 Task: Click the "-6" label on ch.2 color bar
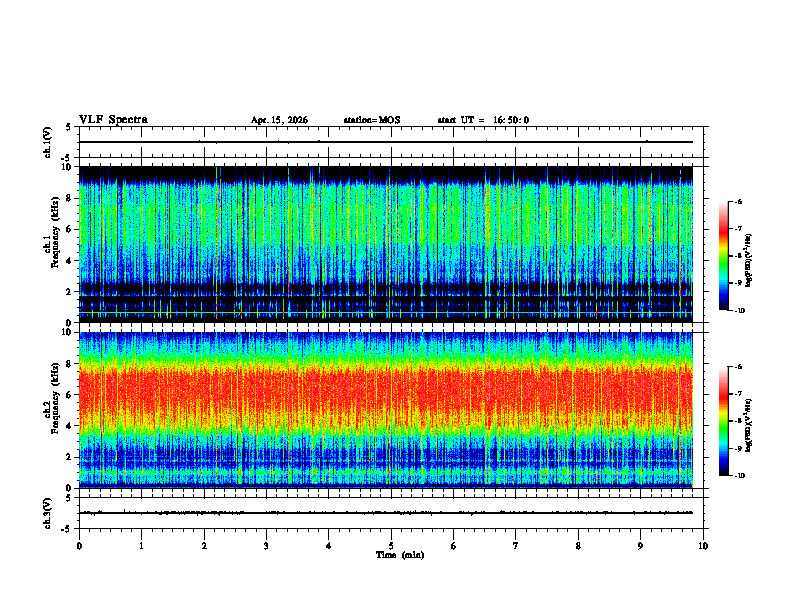point(738,367)
